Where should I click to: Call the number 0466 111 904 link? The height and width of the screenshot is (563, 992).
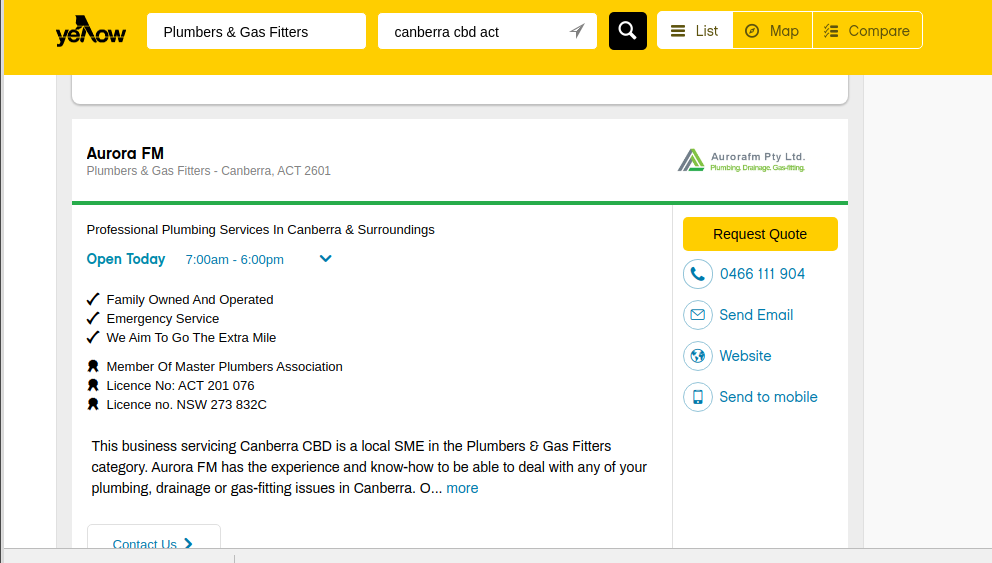click(x=762, y=274)
